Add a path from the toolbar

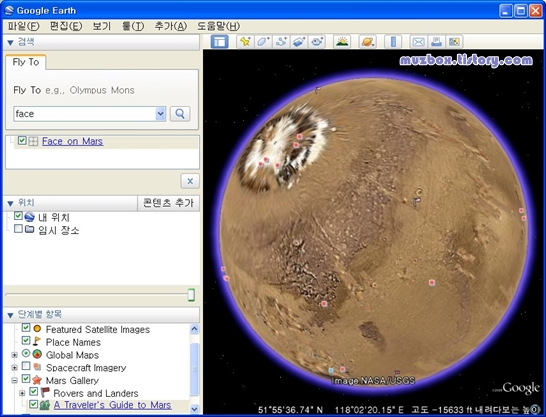pyautogui.click(x=281, y=42)
